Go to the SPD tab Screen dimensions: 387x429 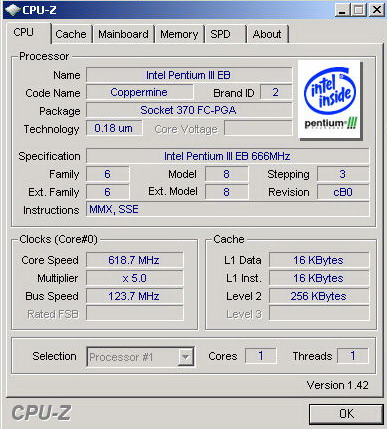(225, 34)
